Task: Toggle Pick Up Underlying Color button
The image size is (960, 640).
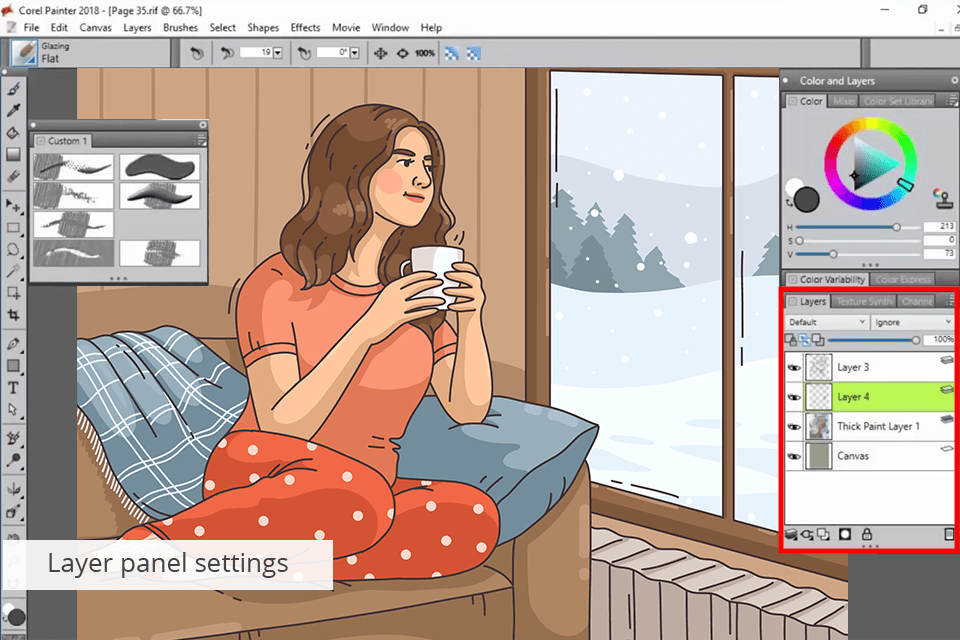Action: pos(804,340)
